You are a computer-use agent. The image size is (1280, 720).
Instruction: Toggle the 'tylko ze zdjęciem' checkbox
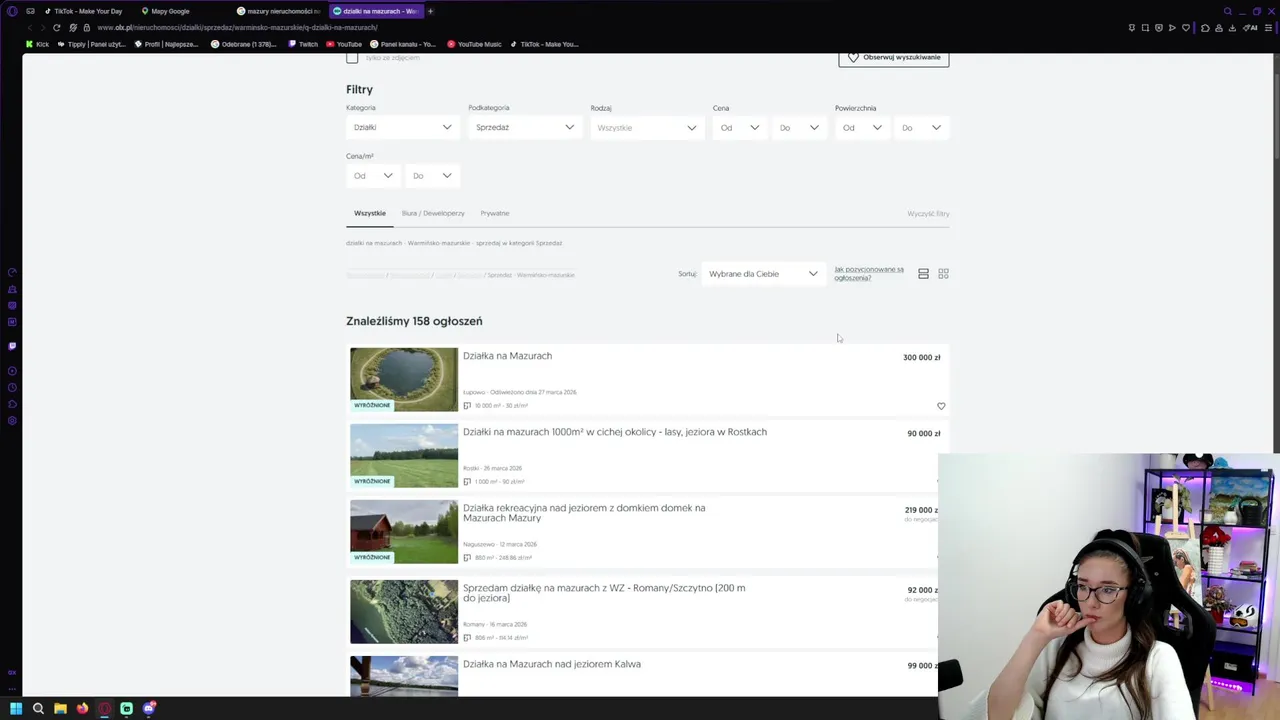[x=352, y=57]
